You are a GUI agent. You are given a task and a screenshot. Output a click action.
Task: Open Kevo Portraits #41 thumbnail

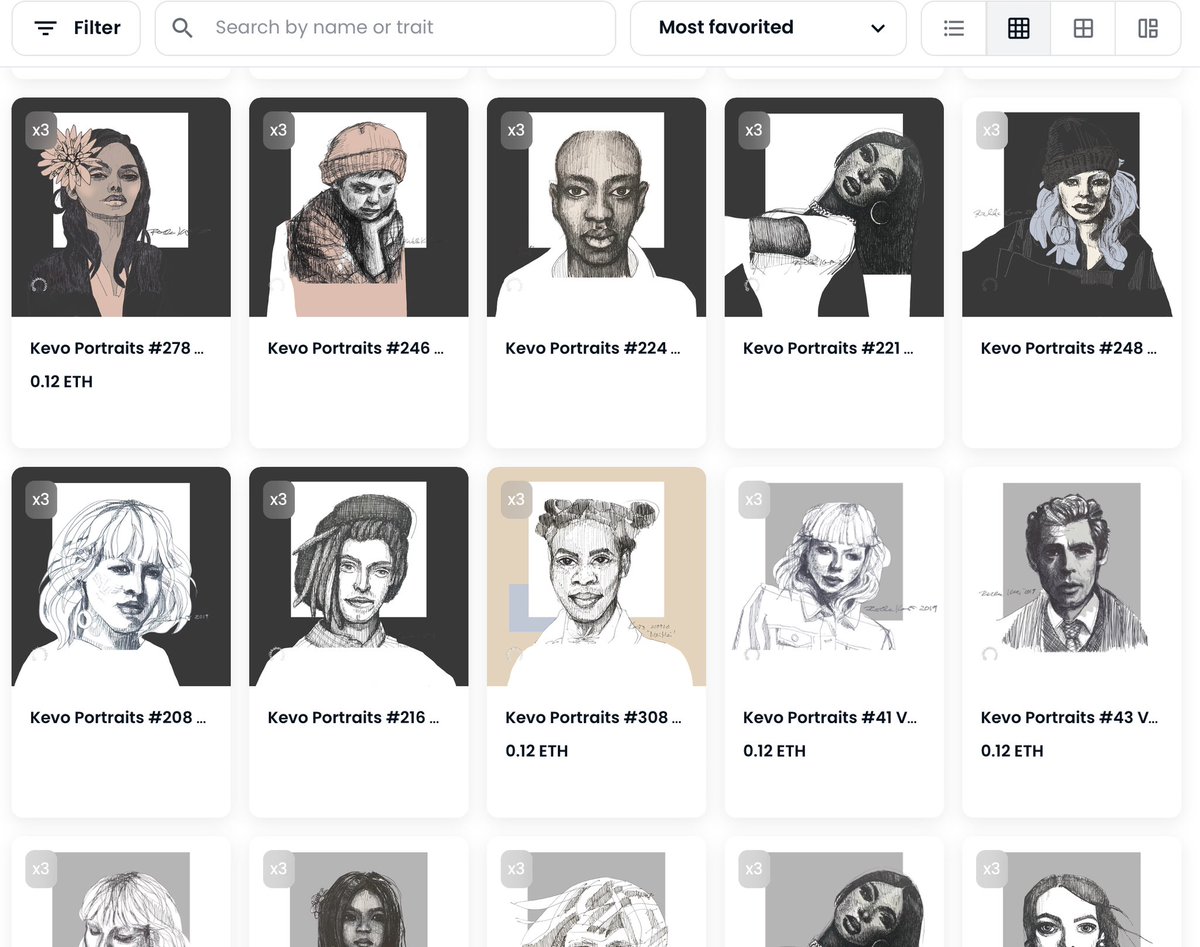coord(834,577)
